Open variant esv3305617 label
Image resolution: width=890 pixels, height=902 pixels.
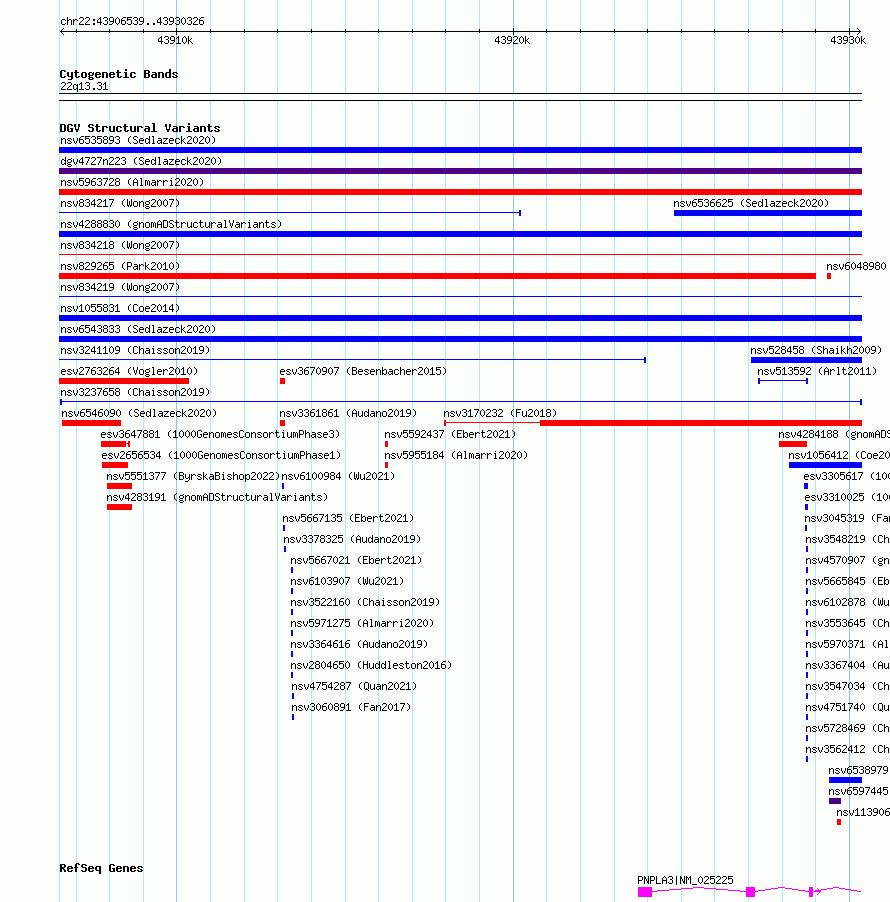(833, 476)
